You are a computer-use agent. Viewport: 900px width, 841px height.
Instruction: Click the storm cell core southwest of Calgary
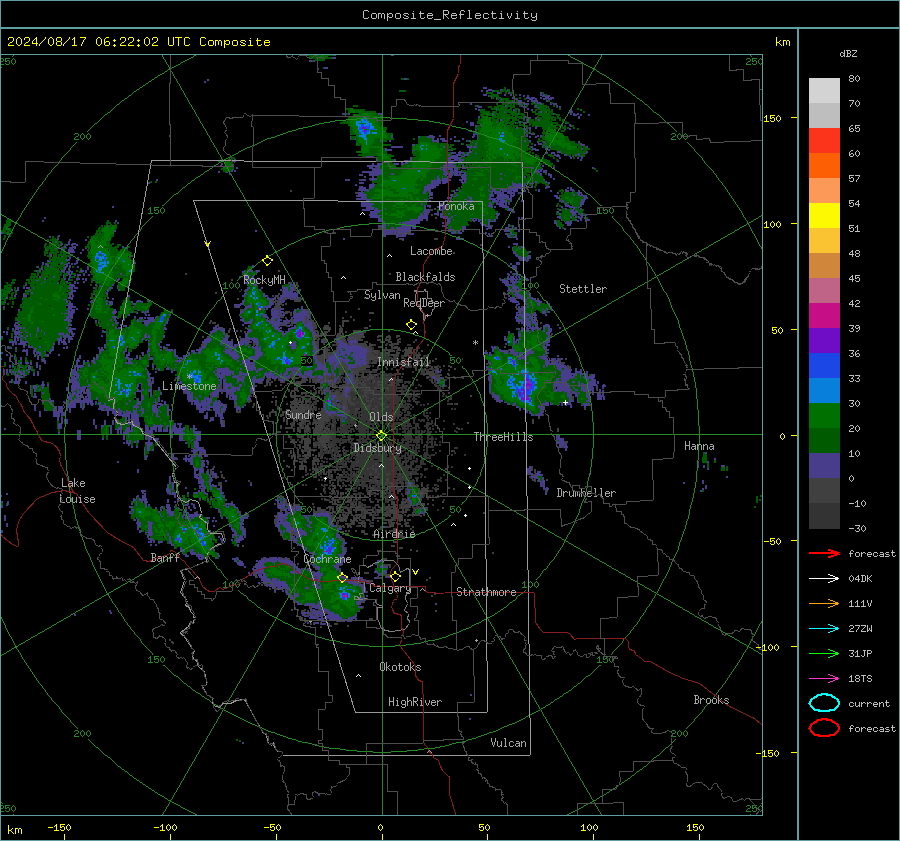344,595
